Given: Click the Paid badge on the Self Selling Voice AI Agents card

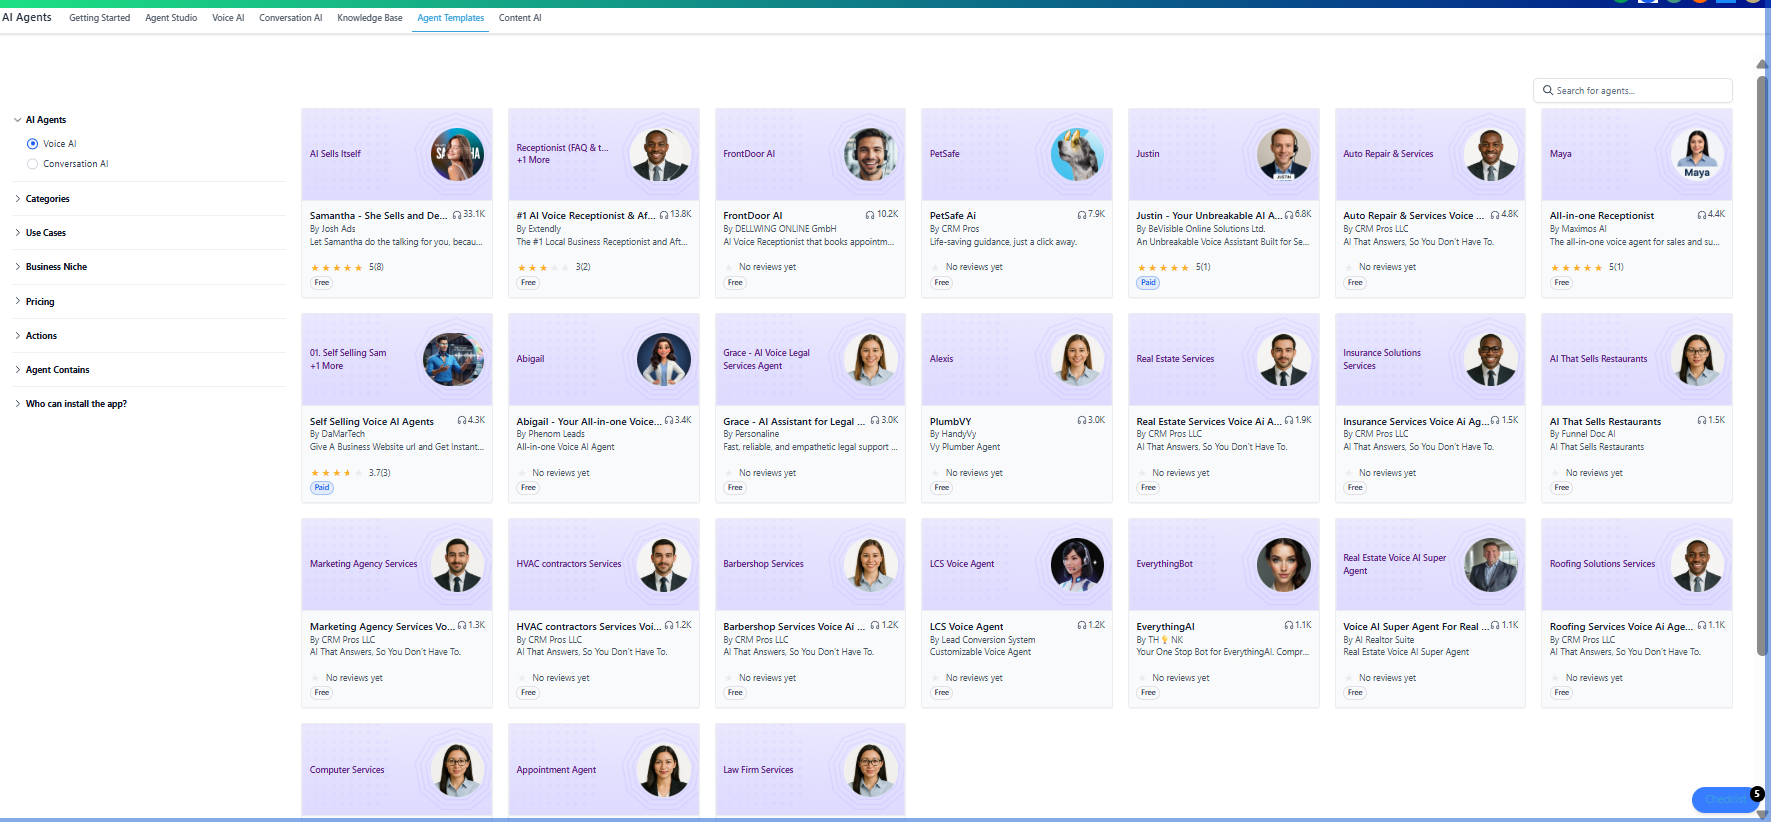Looking at the screenshot, I should pos(322,488).
